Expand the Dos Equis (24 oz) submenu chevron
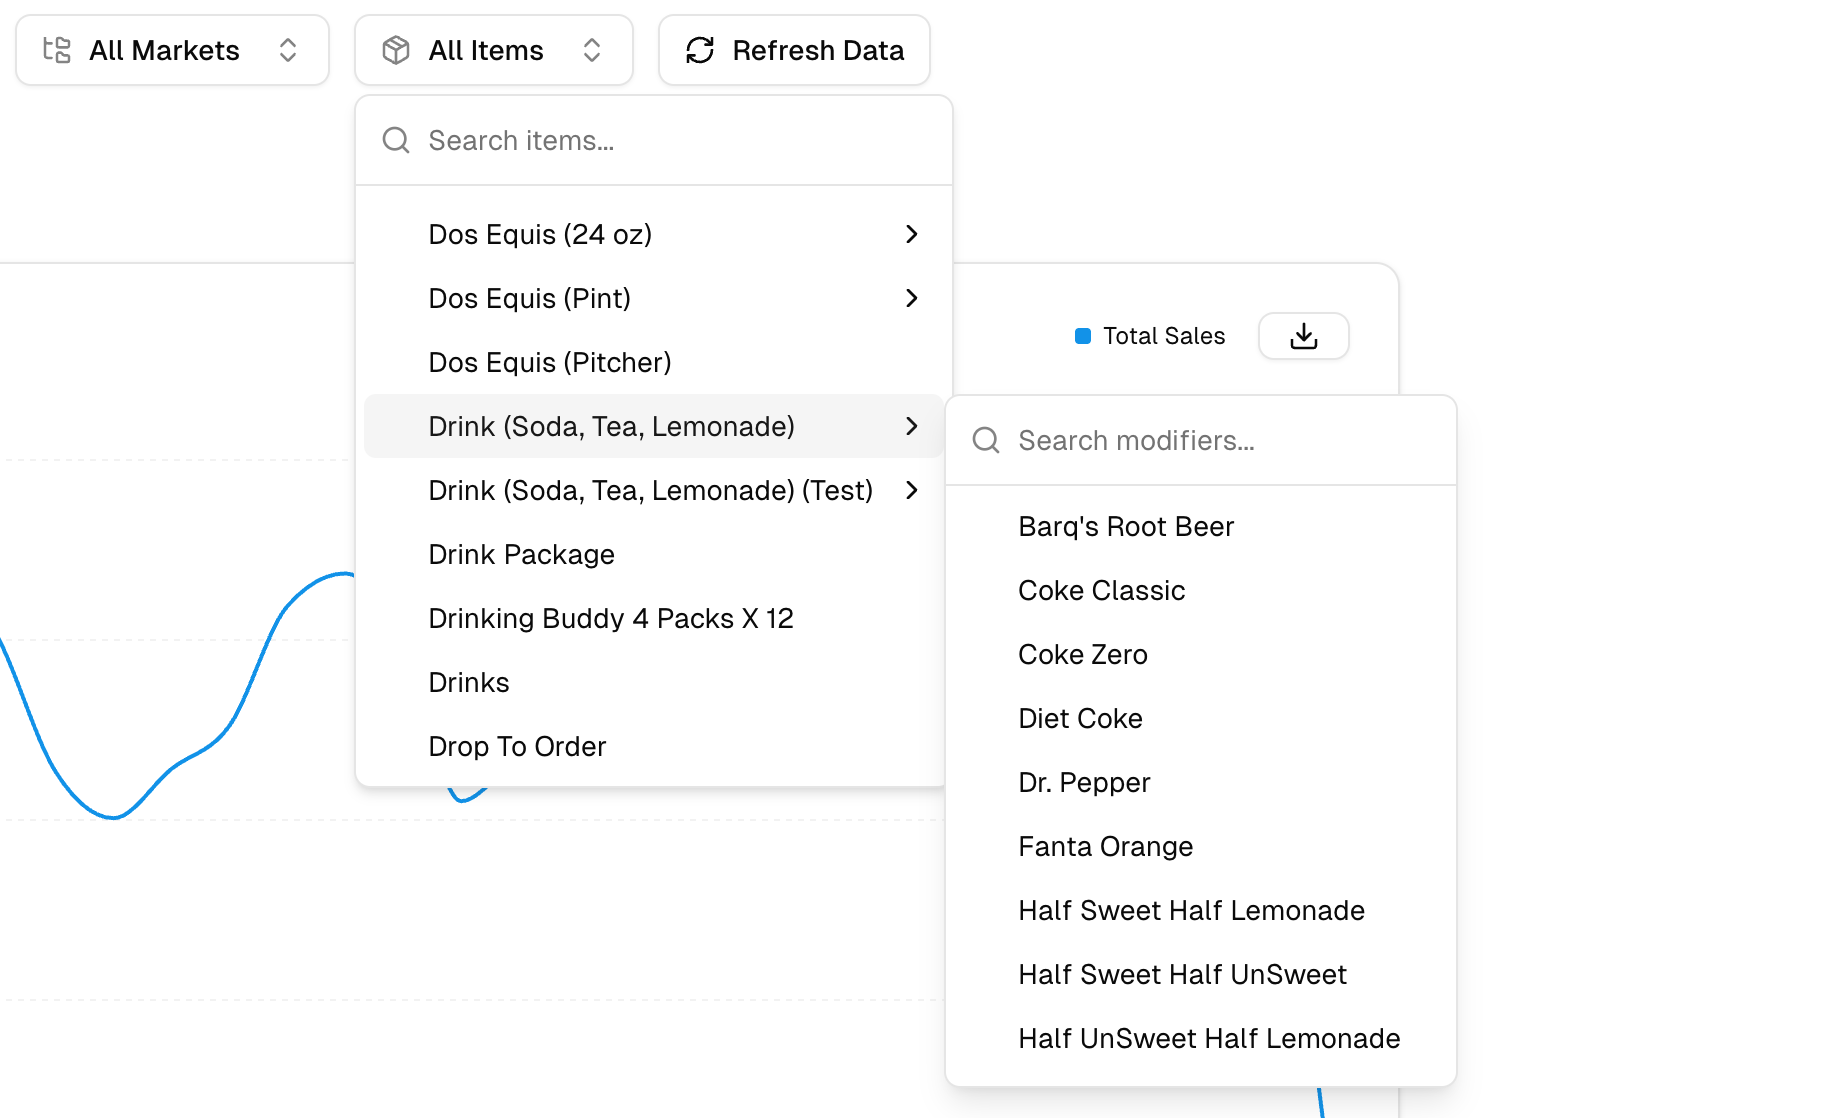Screen dimensions: 1822x1118 [x=911, y=234]
